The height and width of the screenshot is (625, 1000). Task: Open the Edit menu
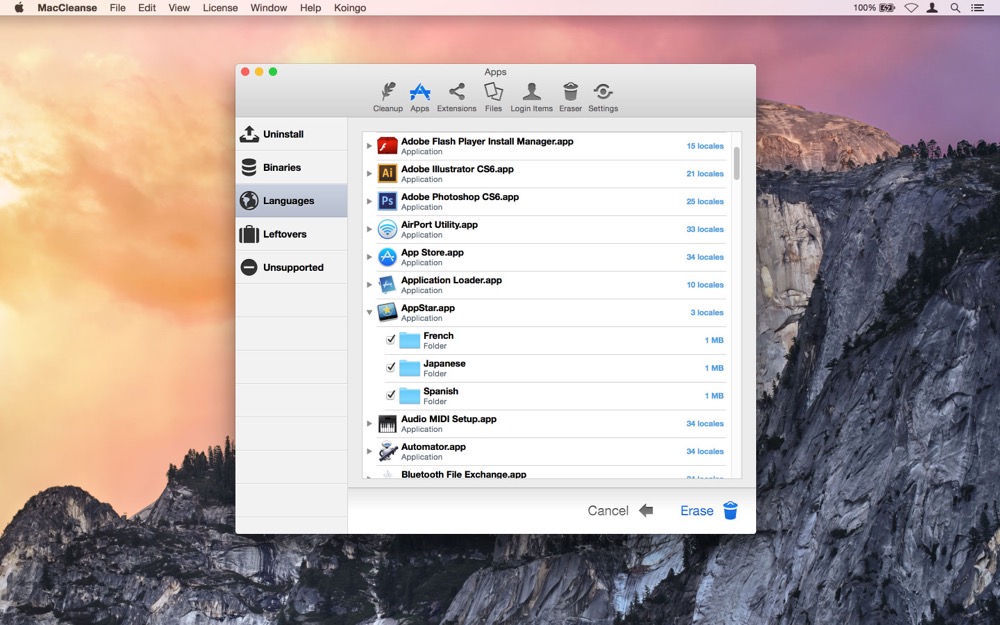tap(147, 8)
